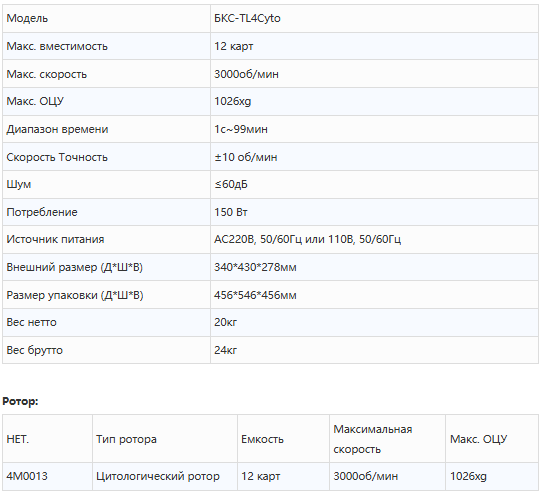Click the 150 Вт power value
The height and width of the screenshot is (494, 548).
click(x=231, y=212)
